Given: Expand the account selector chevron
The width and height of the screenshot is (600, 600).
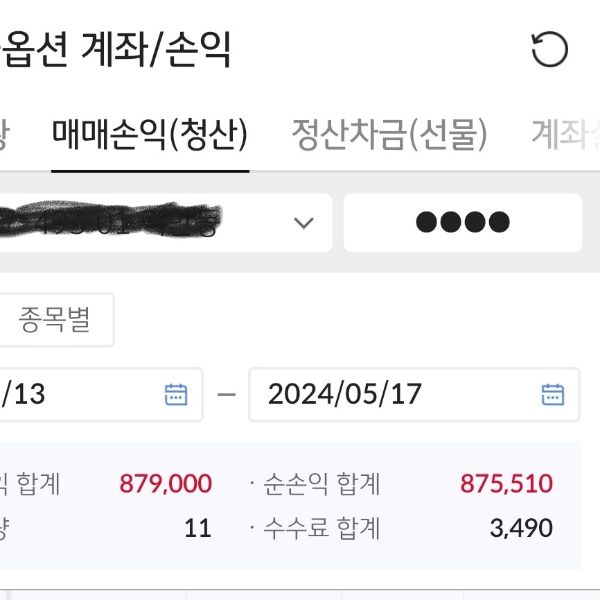Looking at the screenshot, I should [304, 222].
